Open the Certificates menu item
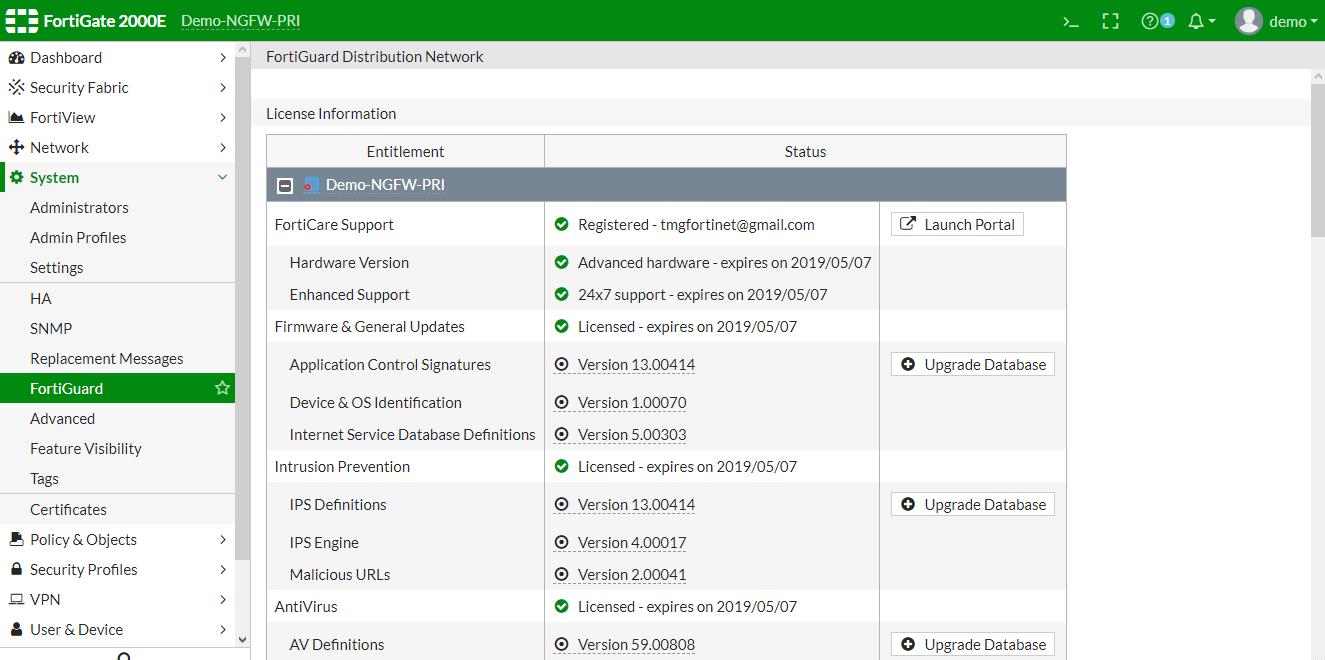The width and height of the screenshot is (1325, 660). point(68,509)
